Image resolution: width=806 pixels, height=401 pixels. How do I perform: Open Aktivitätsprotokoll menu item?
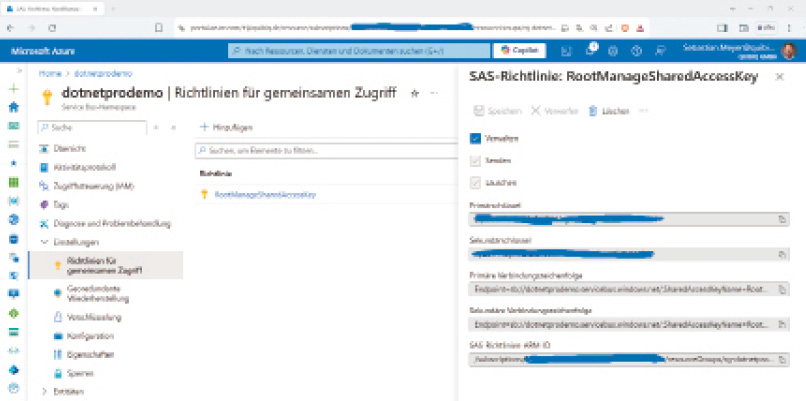[x=78, y=167]
